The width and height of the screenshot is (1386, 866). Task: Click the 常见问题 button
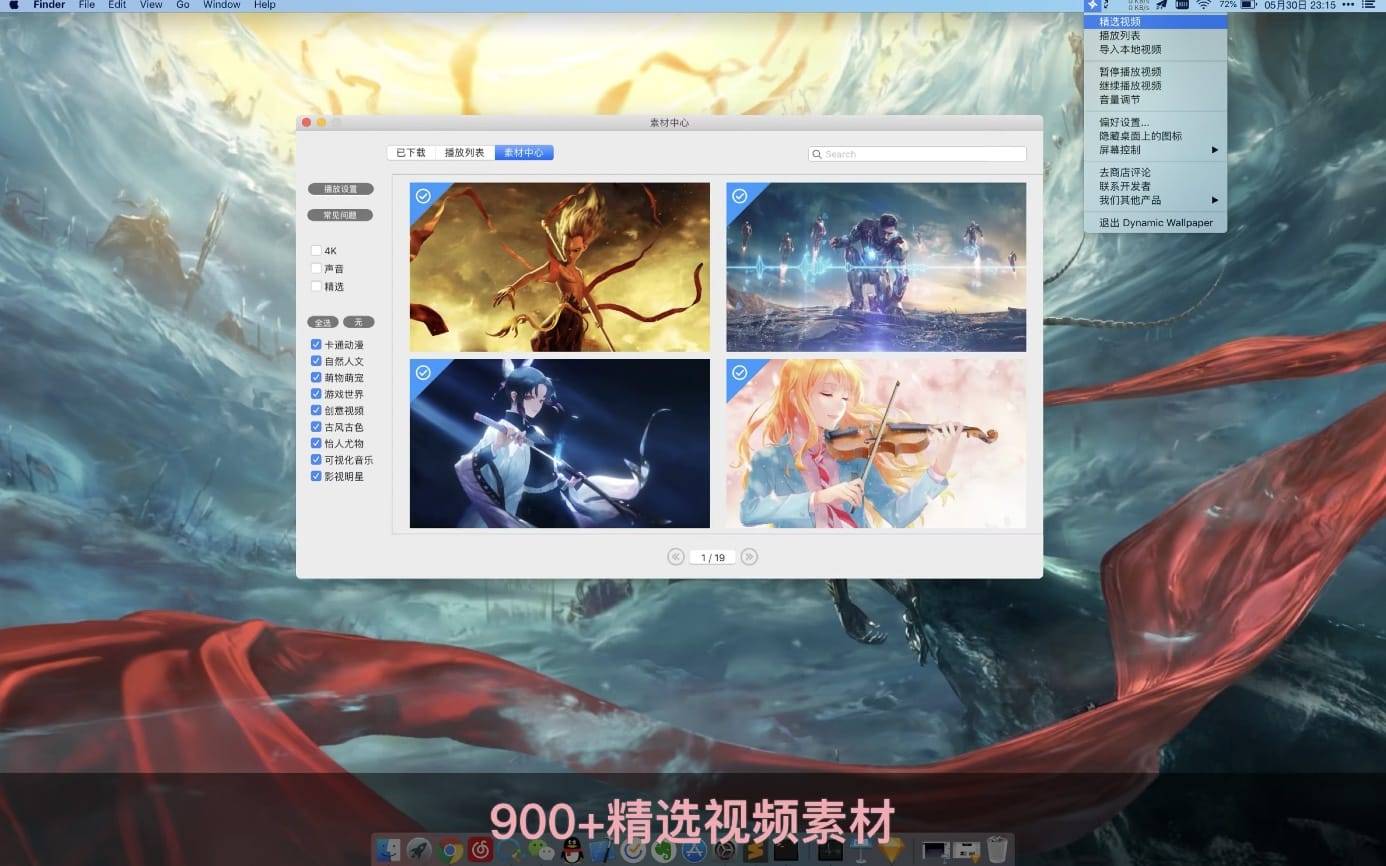pos(340,215)
